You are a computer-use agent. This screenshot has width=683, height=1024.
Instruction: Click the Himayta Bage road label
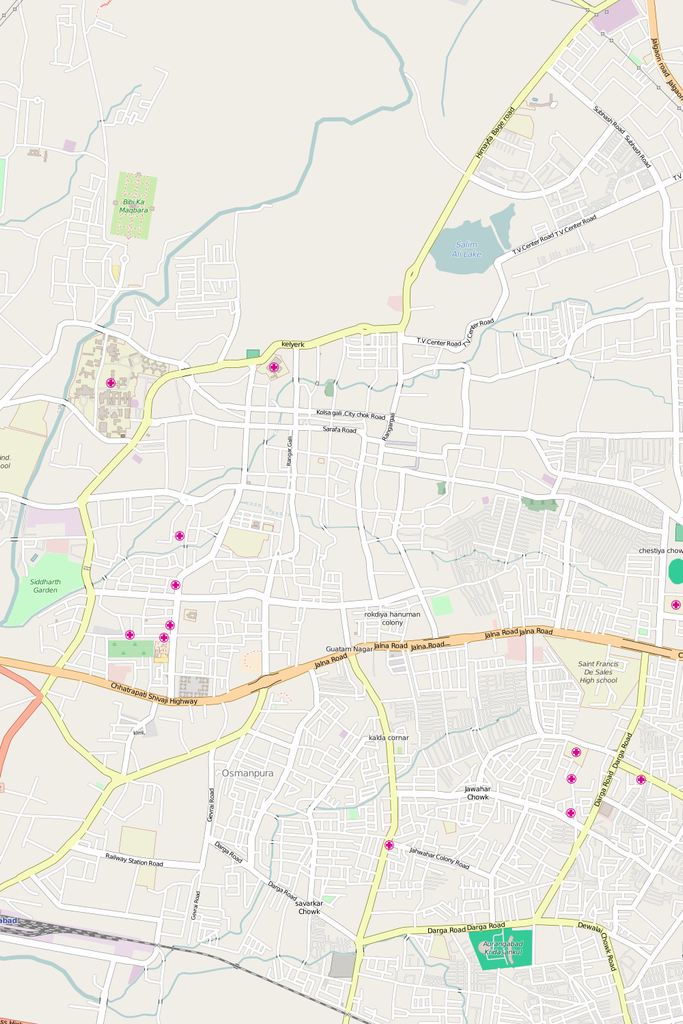click(x=495, y=133)
